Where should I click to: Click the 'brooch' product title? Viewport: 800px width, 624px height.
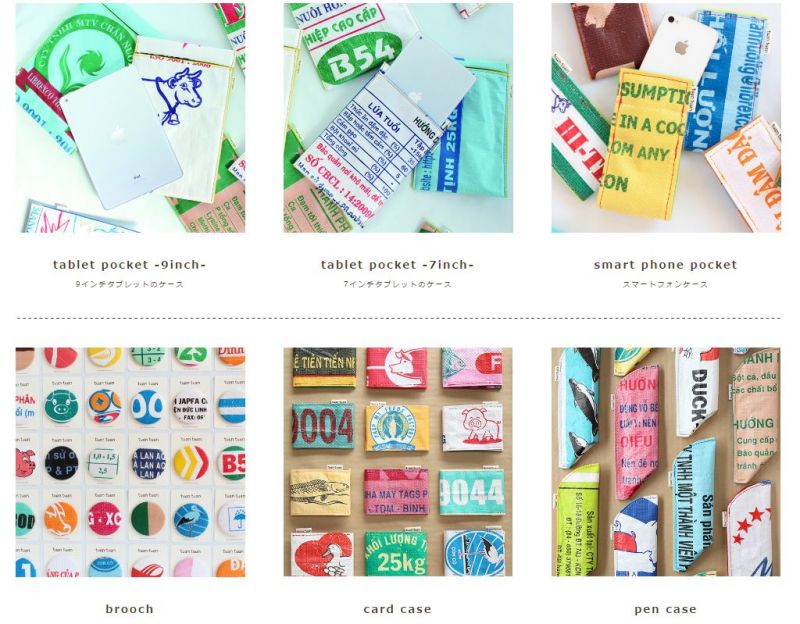(x=129, y=609)
